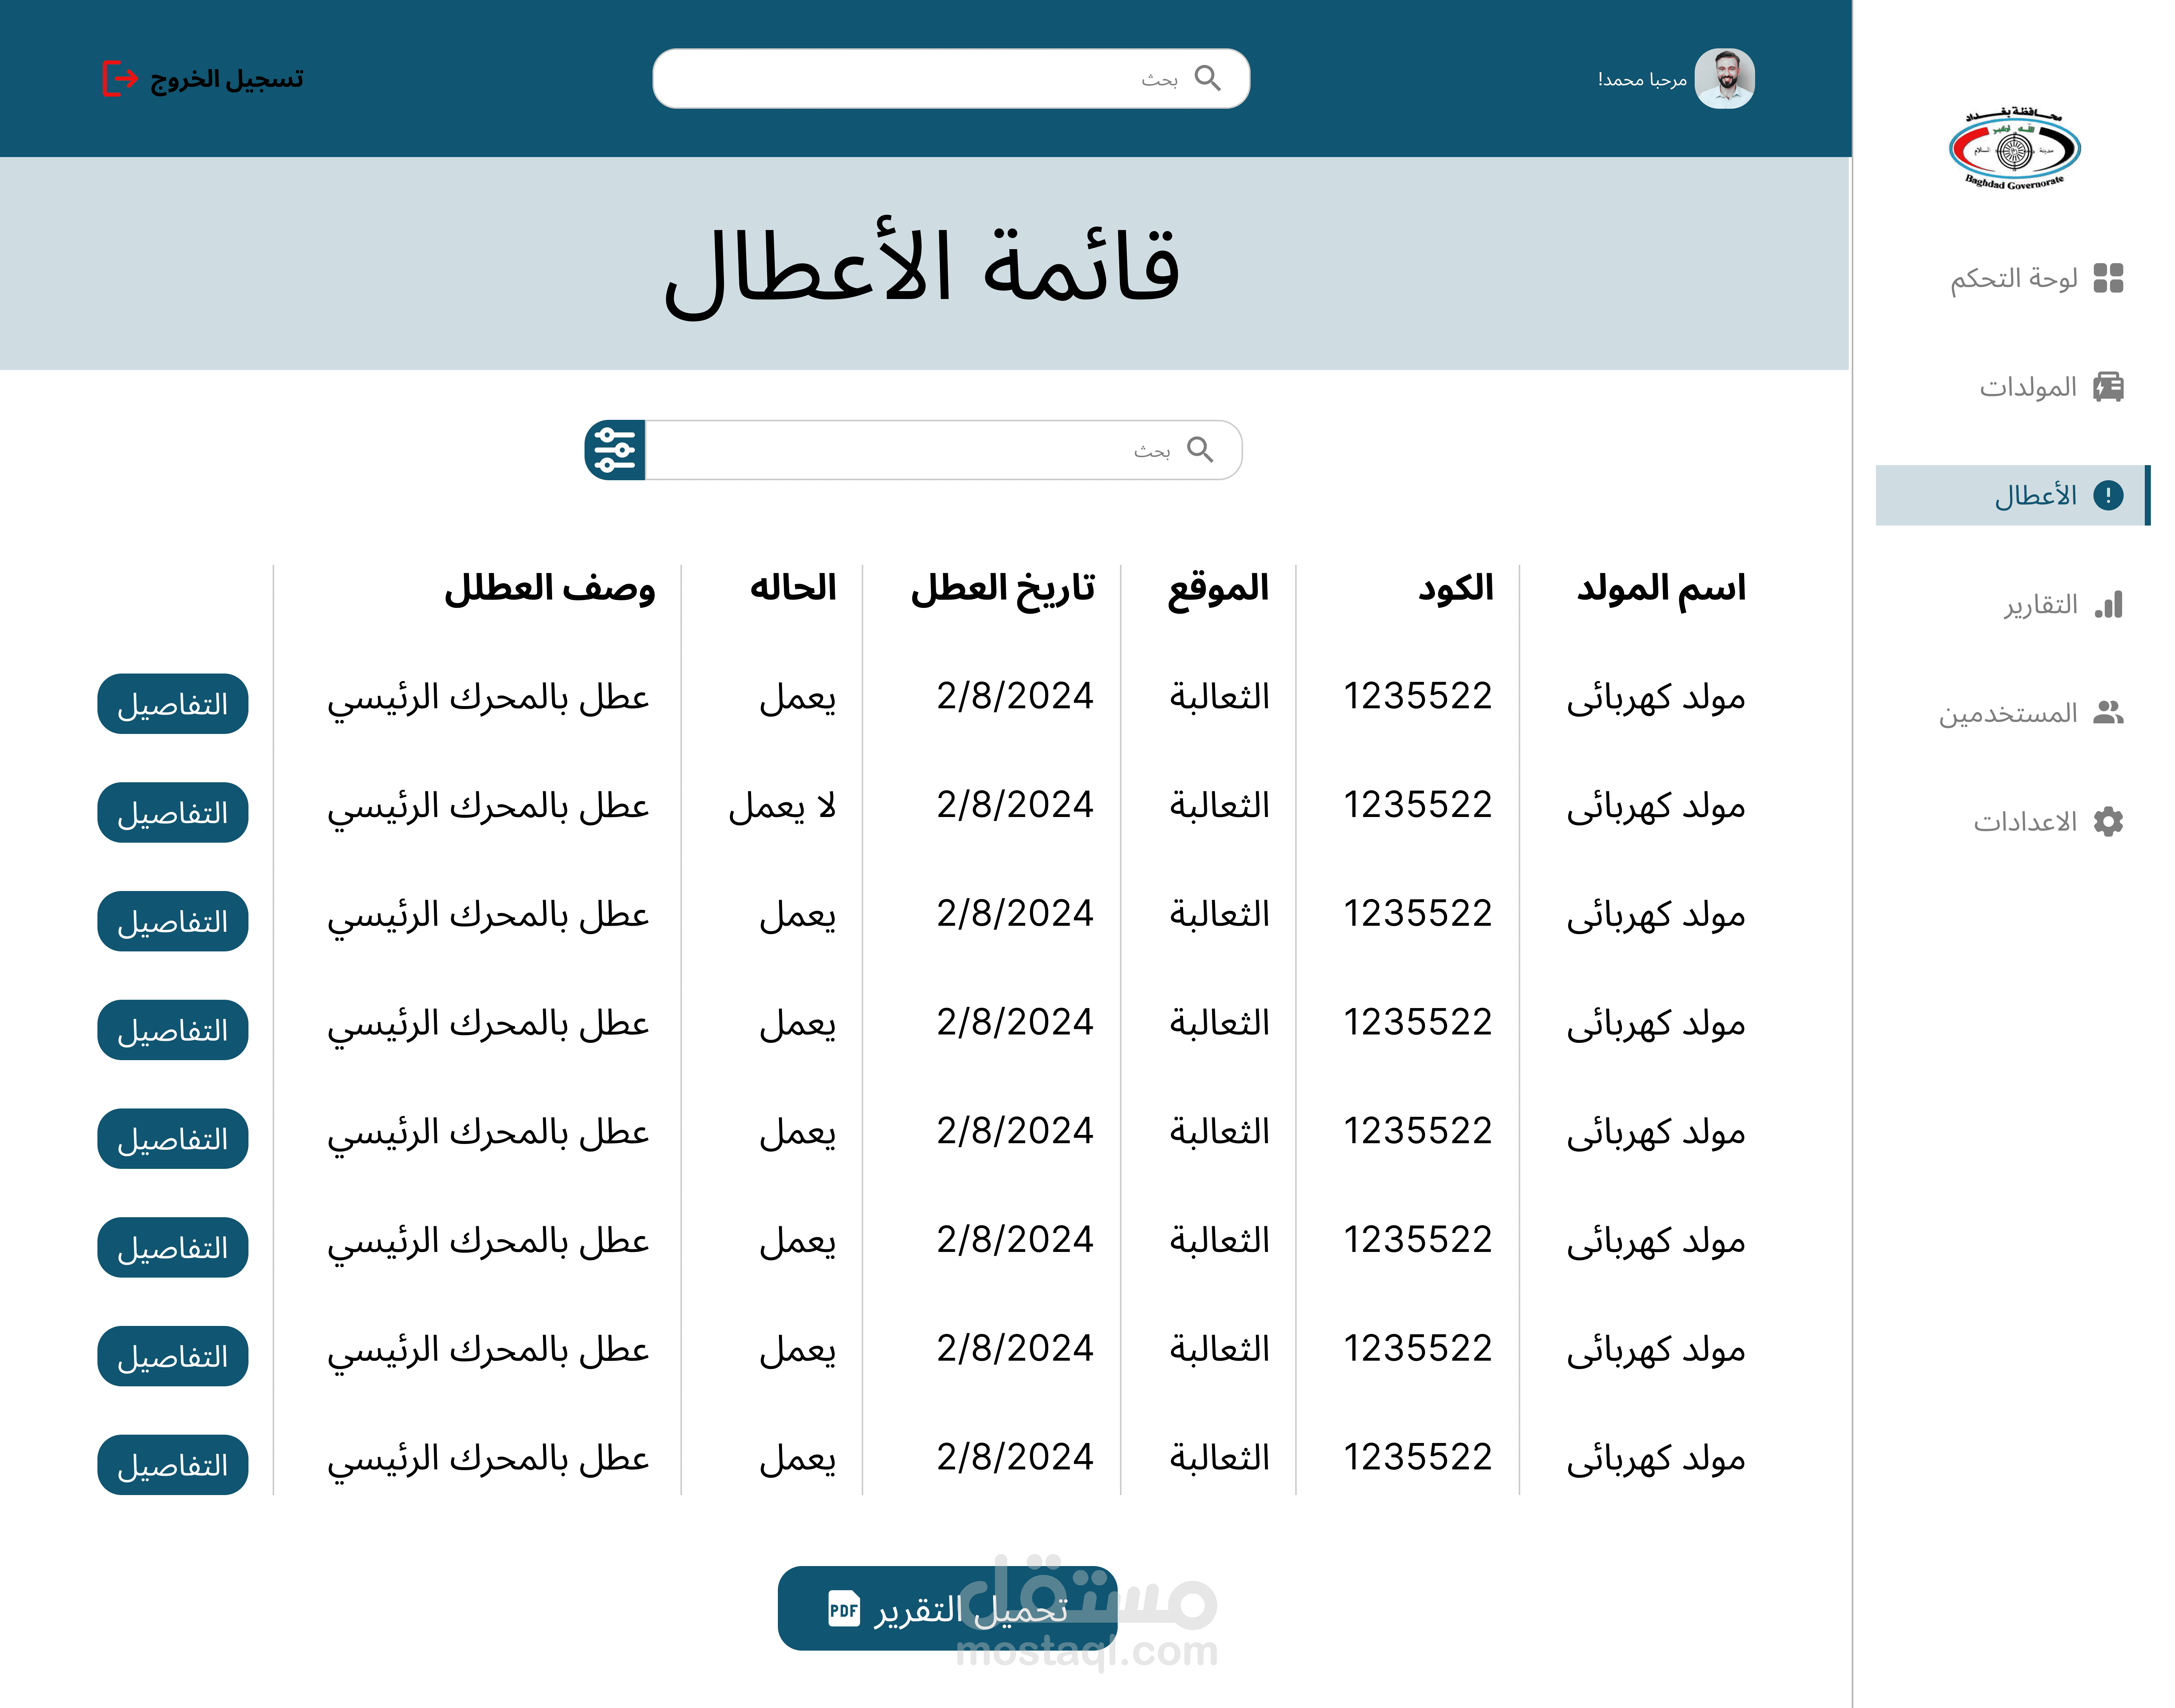Click التفاصيل button in last table row

click(x=172, y=1465)
